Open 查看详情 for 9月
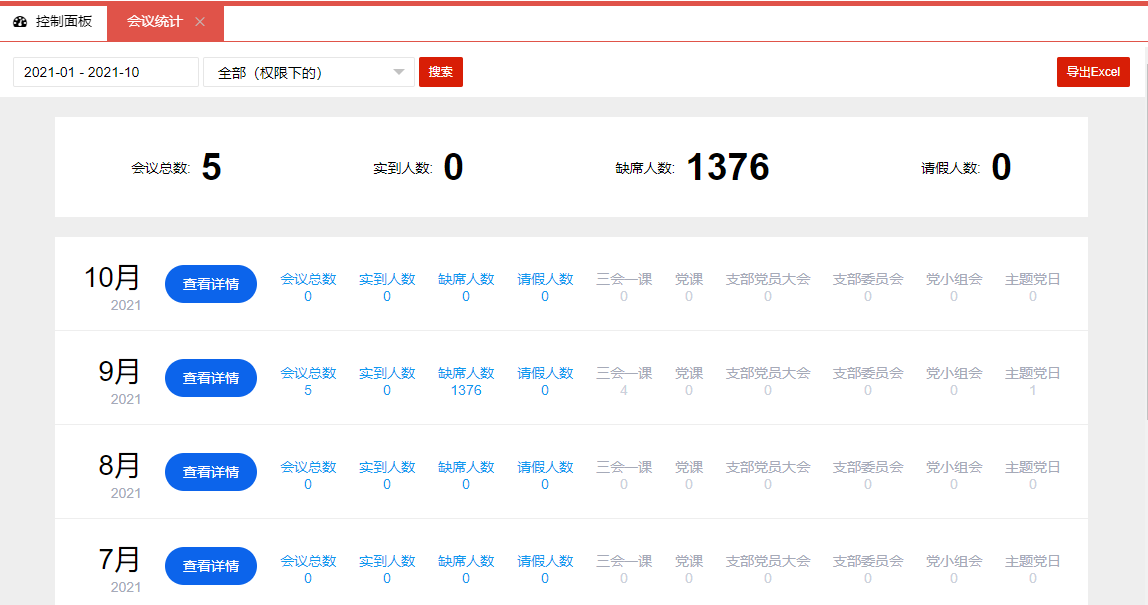1148x605 pixels. tap(210, 378)
